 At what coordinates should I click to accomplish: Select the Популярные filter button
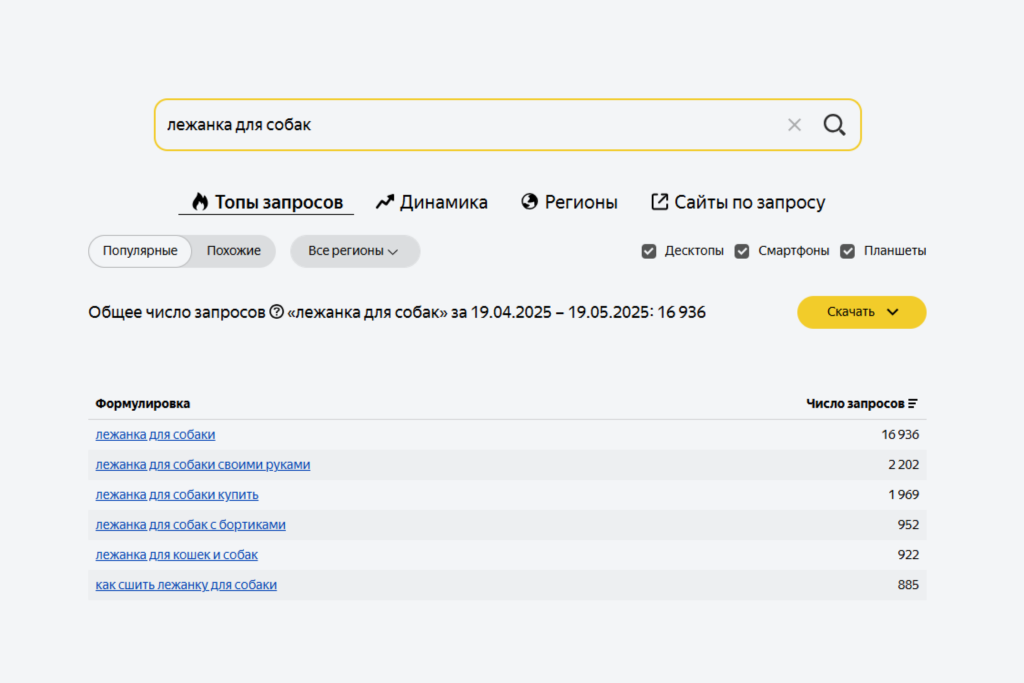[140, 251]
